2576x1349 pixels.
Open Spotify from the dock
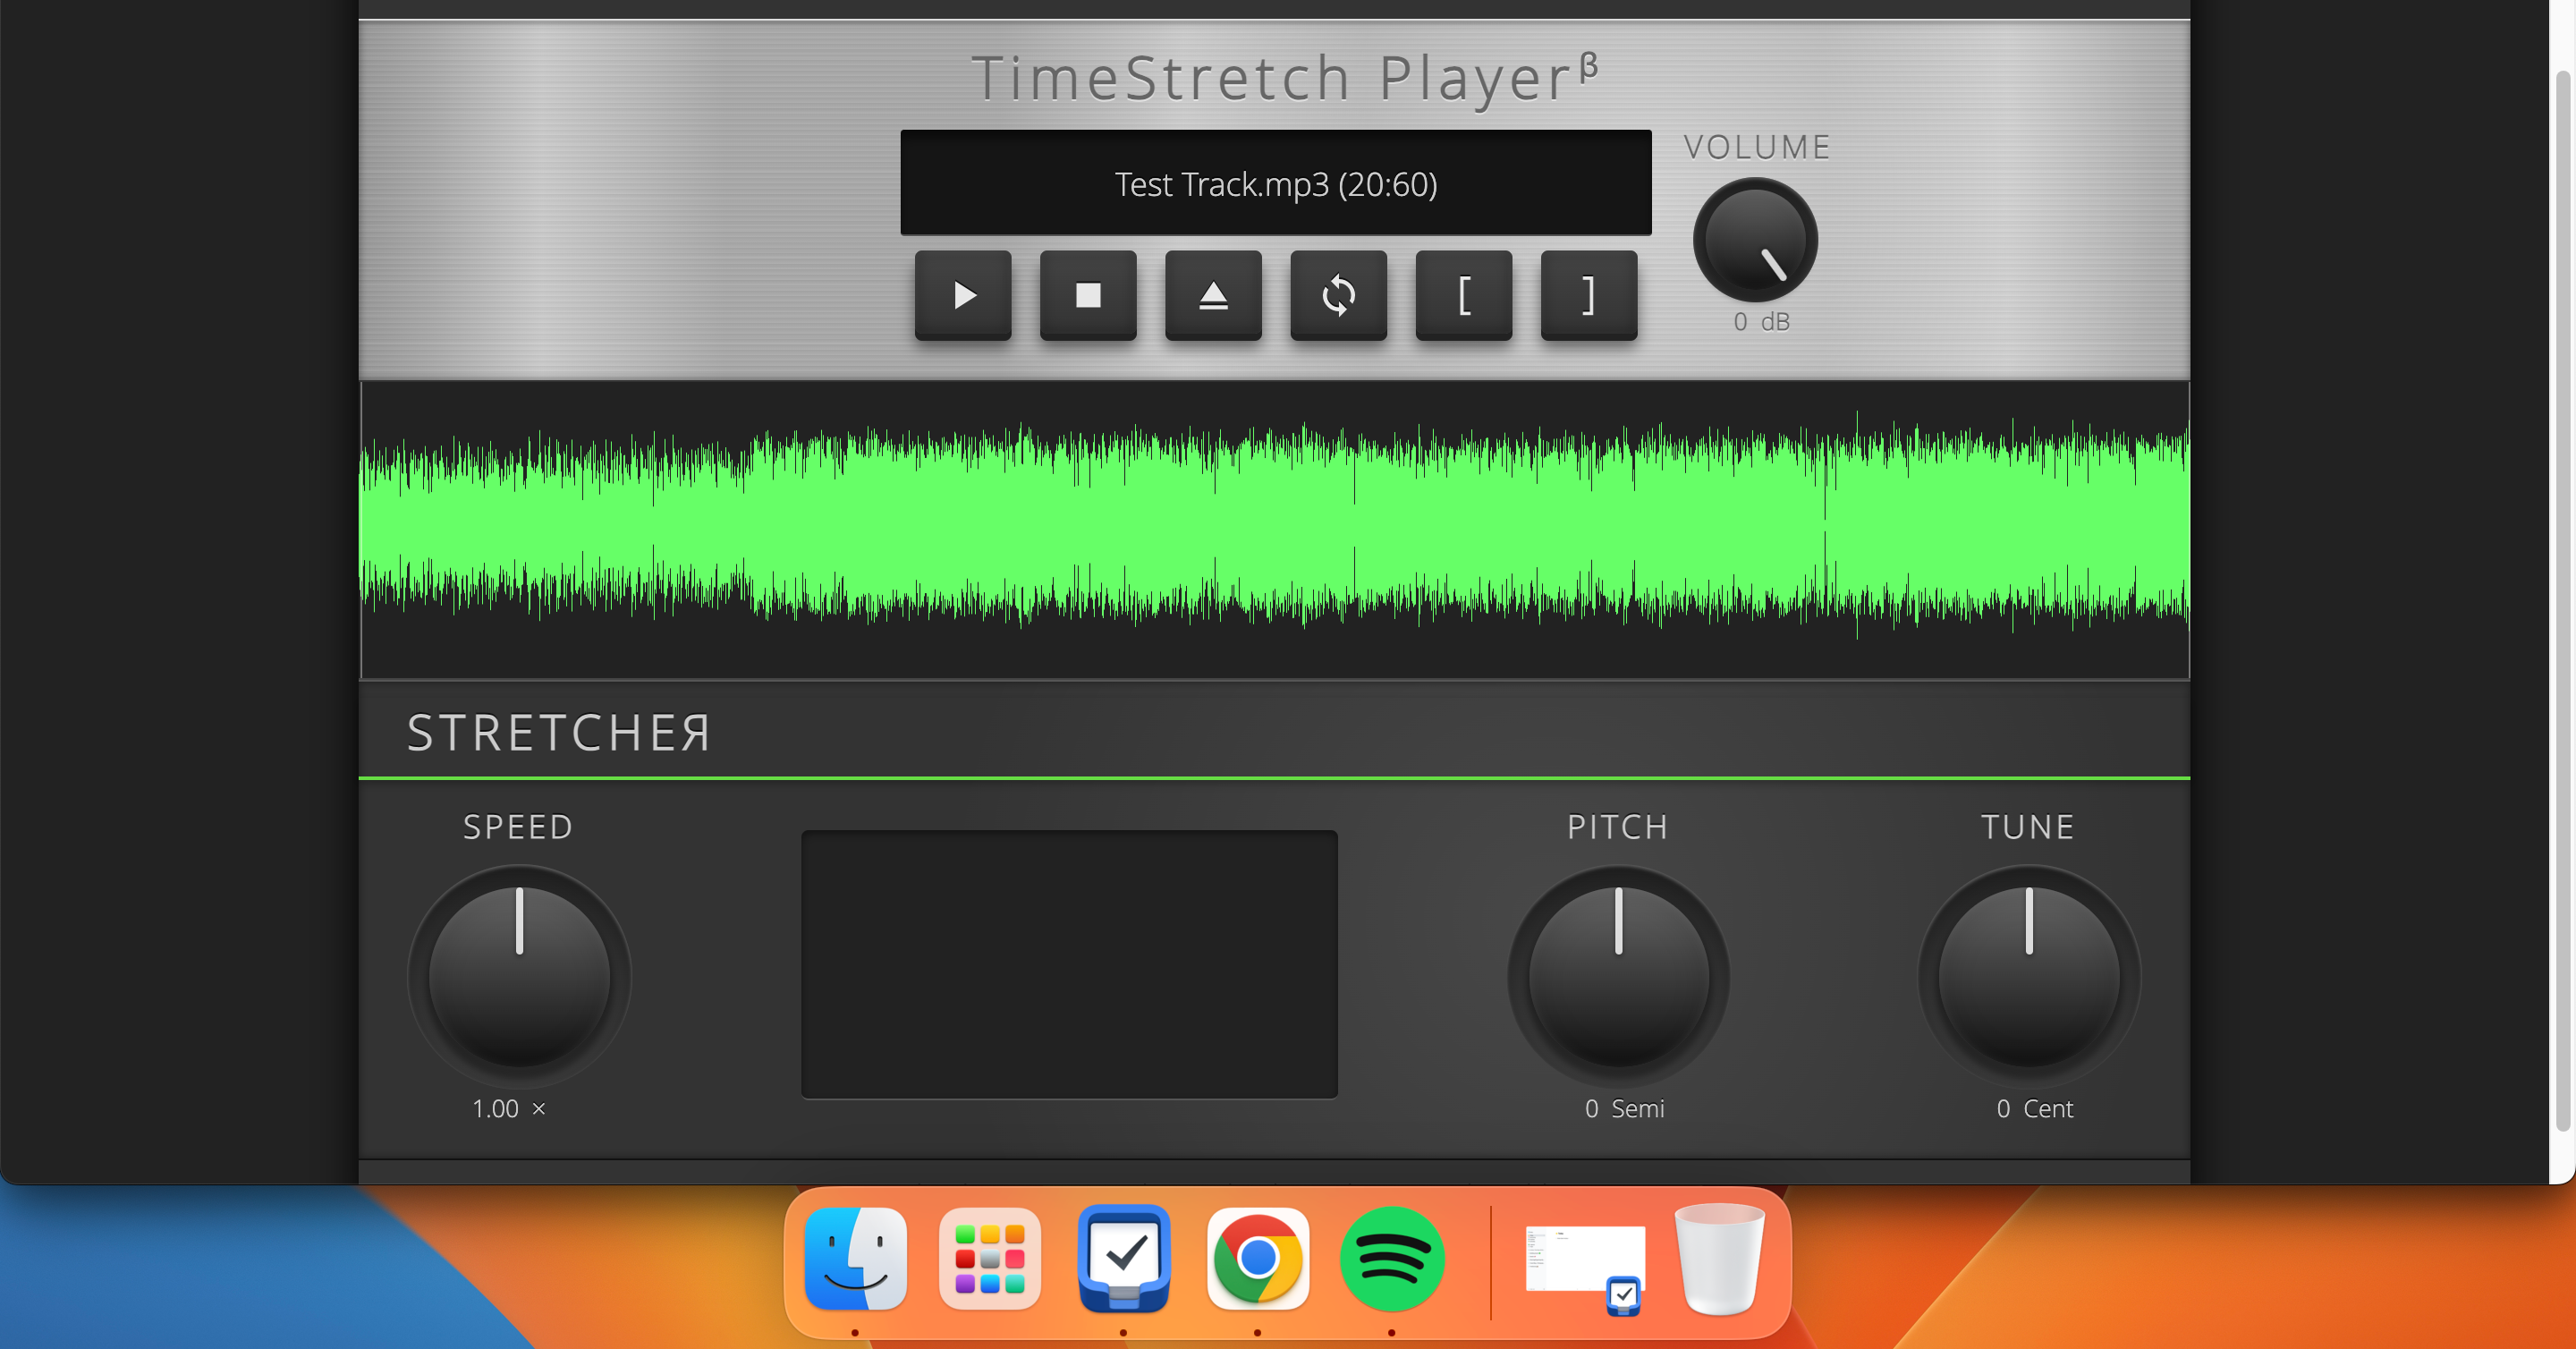click(x=1391, y=1259)
